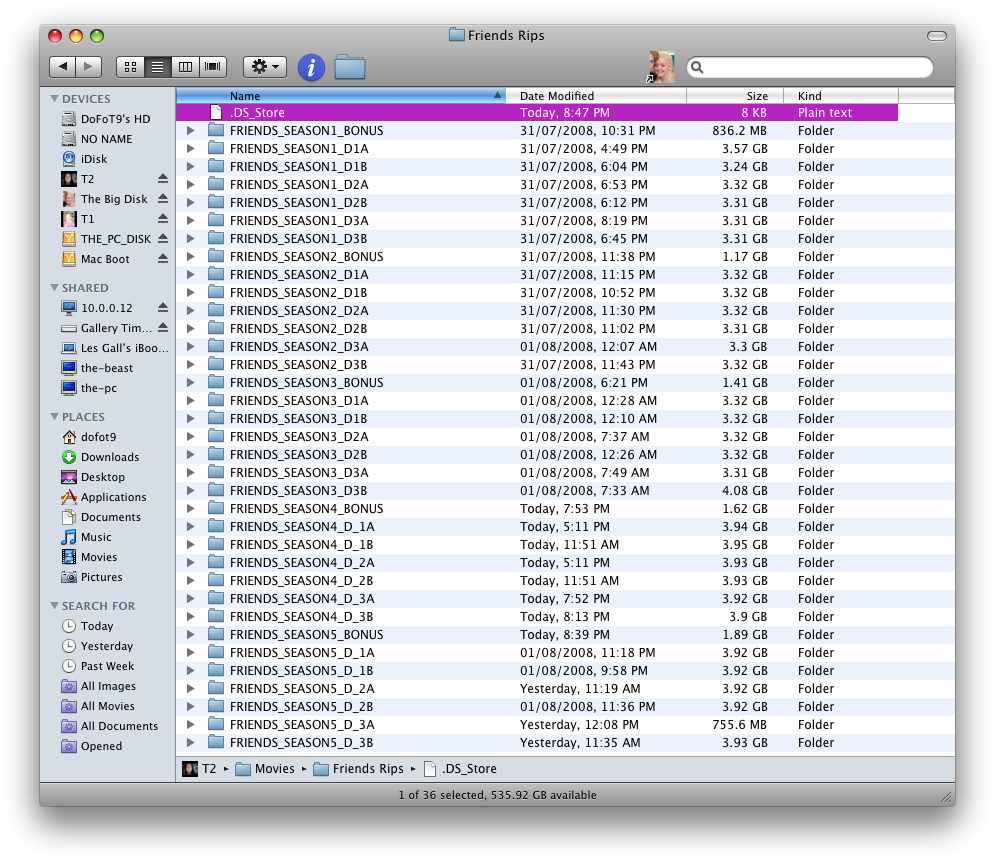Eject Gallery Tim shared disk

[x=162, y=328]
